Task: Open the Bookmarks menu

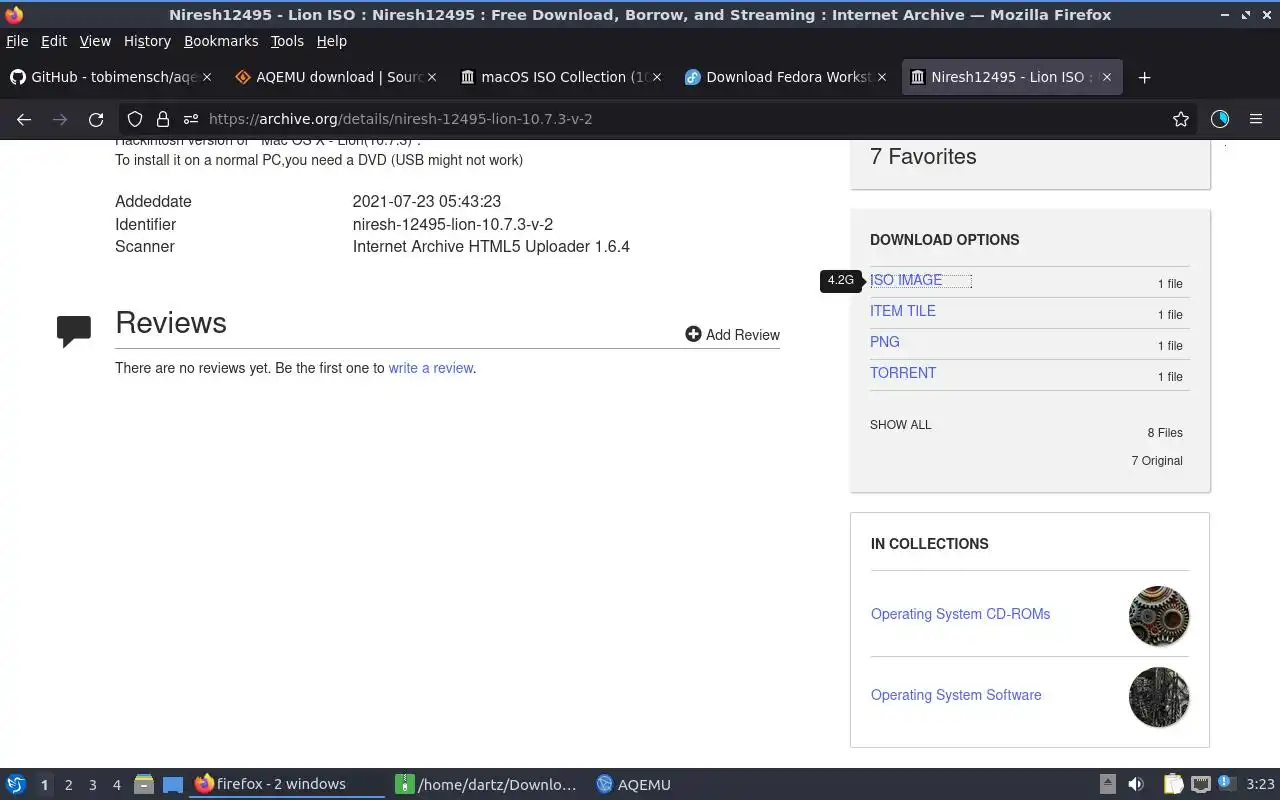Action: point(221,41)
